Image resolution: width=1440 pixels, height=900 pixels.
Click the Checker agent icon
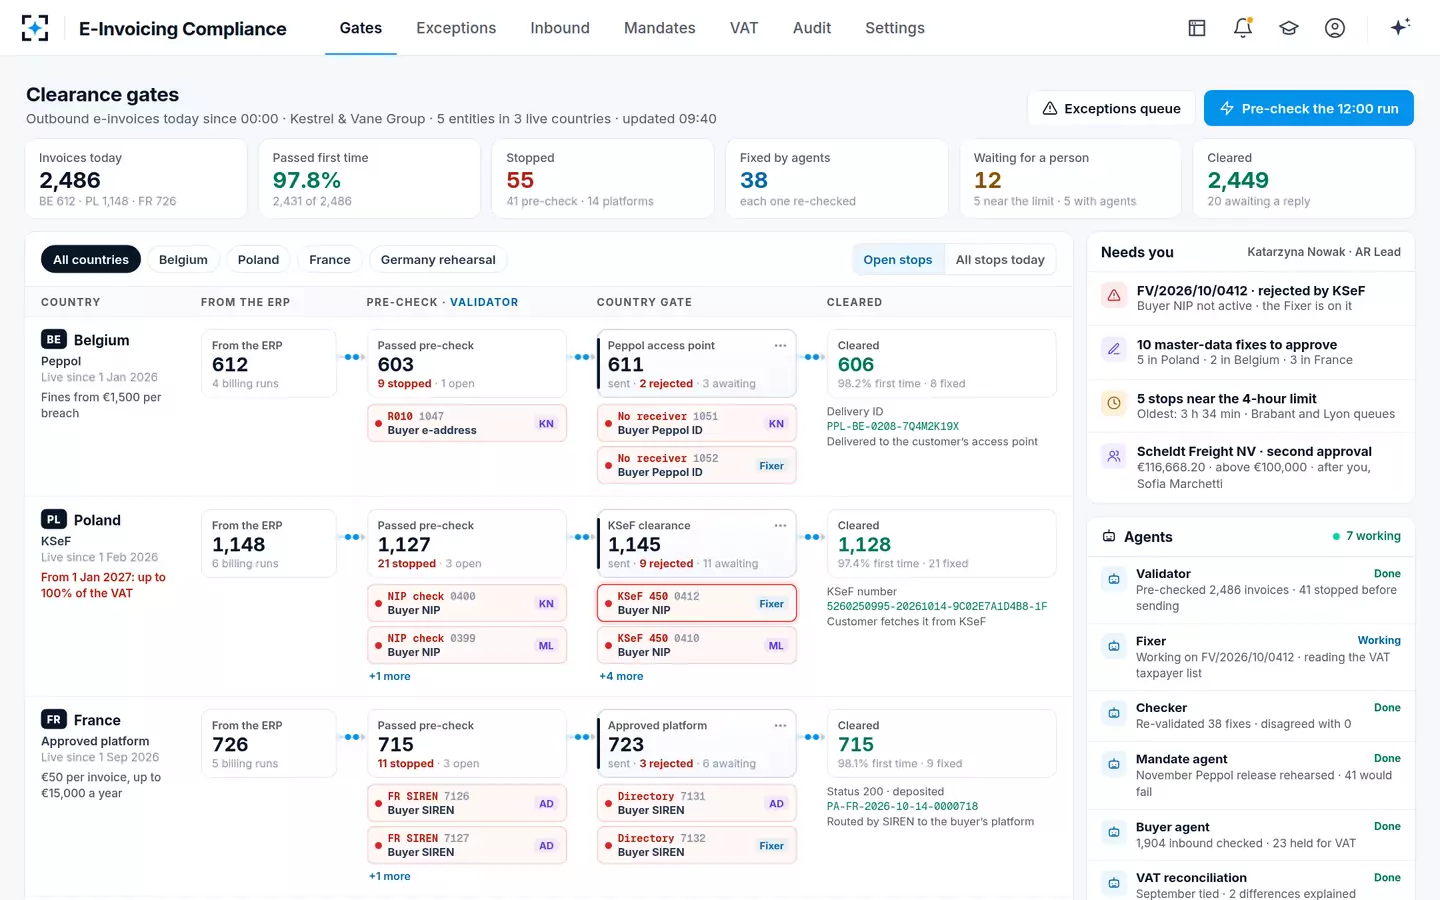pos(1113,713)
